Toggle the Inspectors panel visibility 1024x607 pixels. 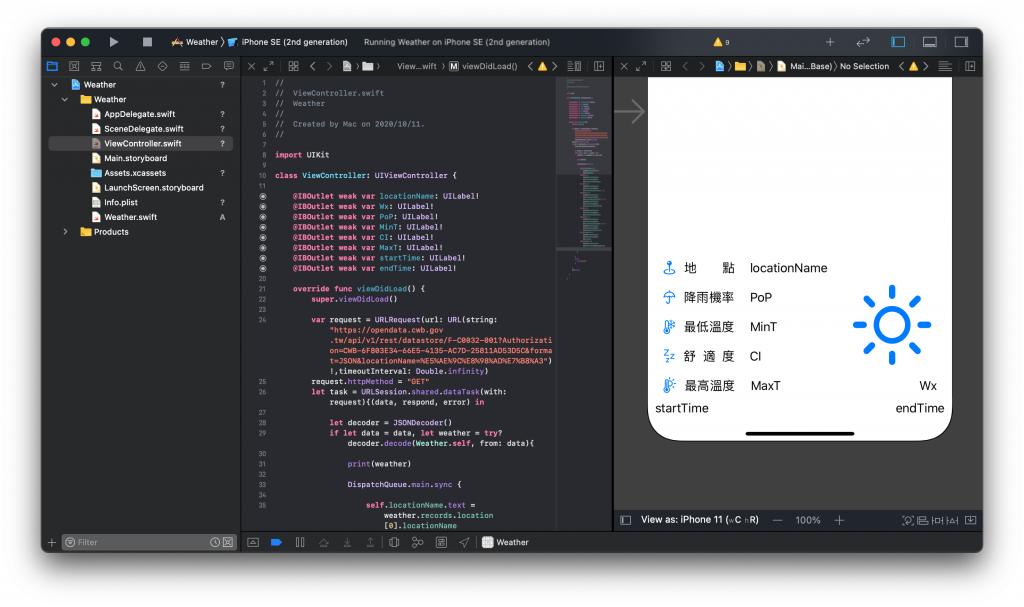[961, 42]
